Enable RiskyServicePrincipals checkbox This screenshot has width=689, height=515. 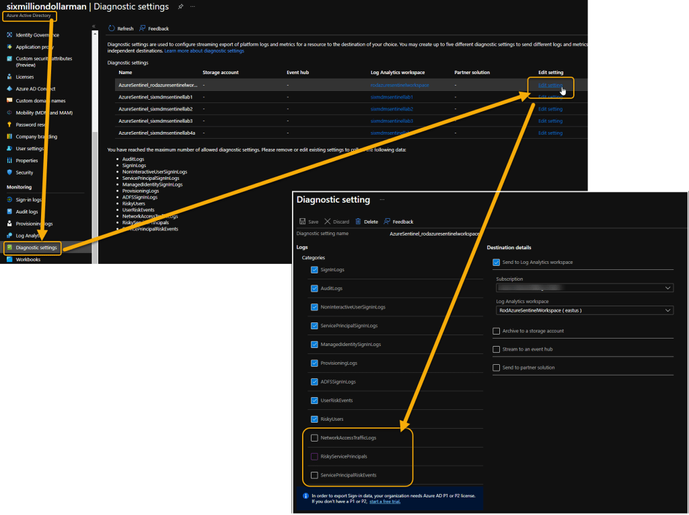click(x=314, y=457)
